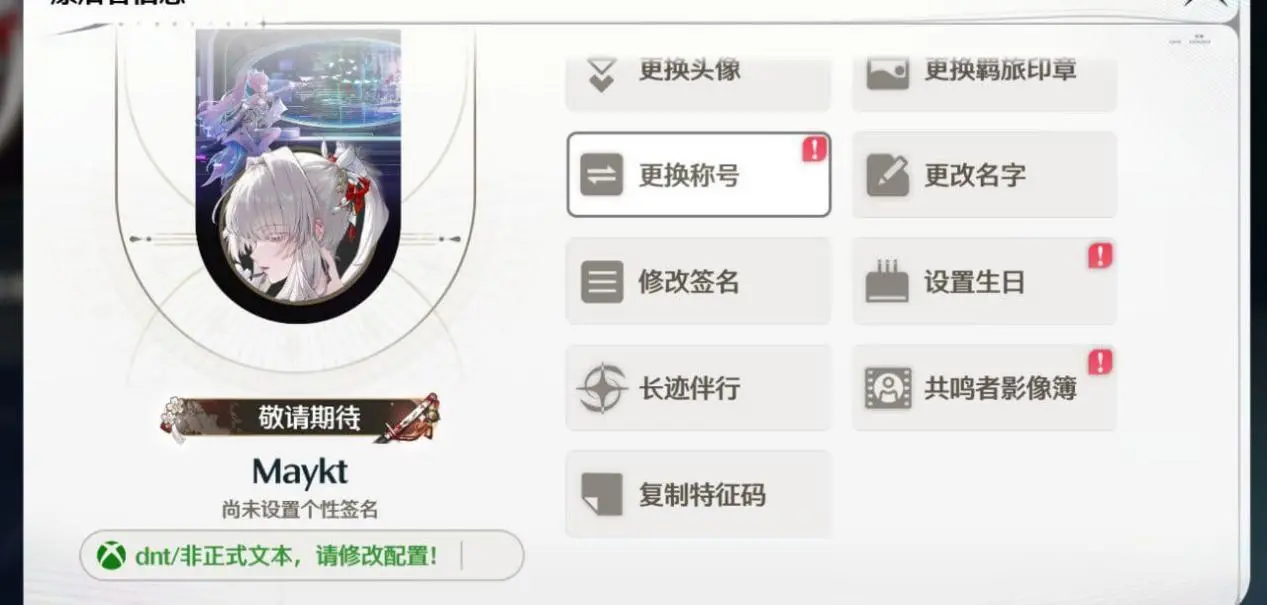Choose the 设置生日 text label
The height and width of the screenshot is (605, 1267).
click(974, 283)
